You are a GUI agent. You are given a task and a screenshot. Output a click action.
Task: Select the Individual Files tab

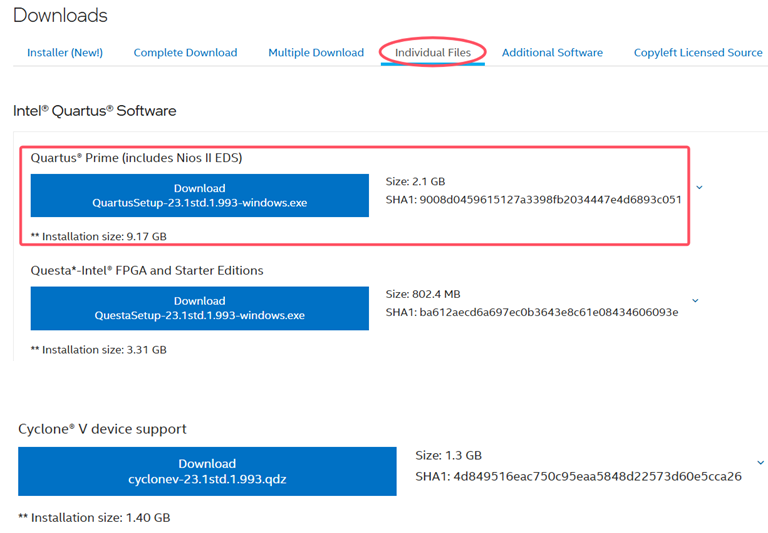click(x=432, y=52)
